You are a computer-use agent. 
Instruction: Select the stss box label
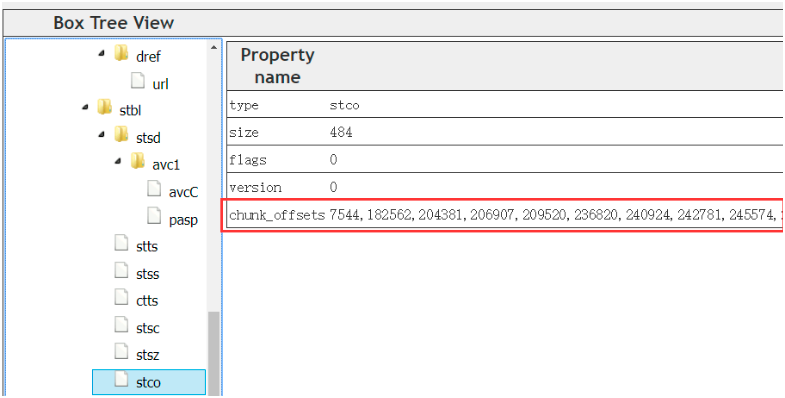pos(147,274)
